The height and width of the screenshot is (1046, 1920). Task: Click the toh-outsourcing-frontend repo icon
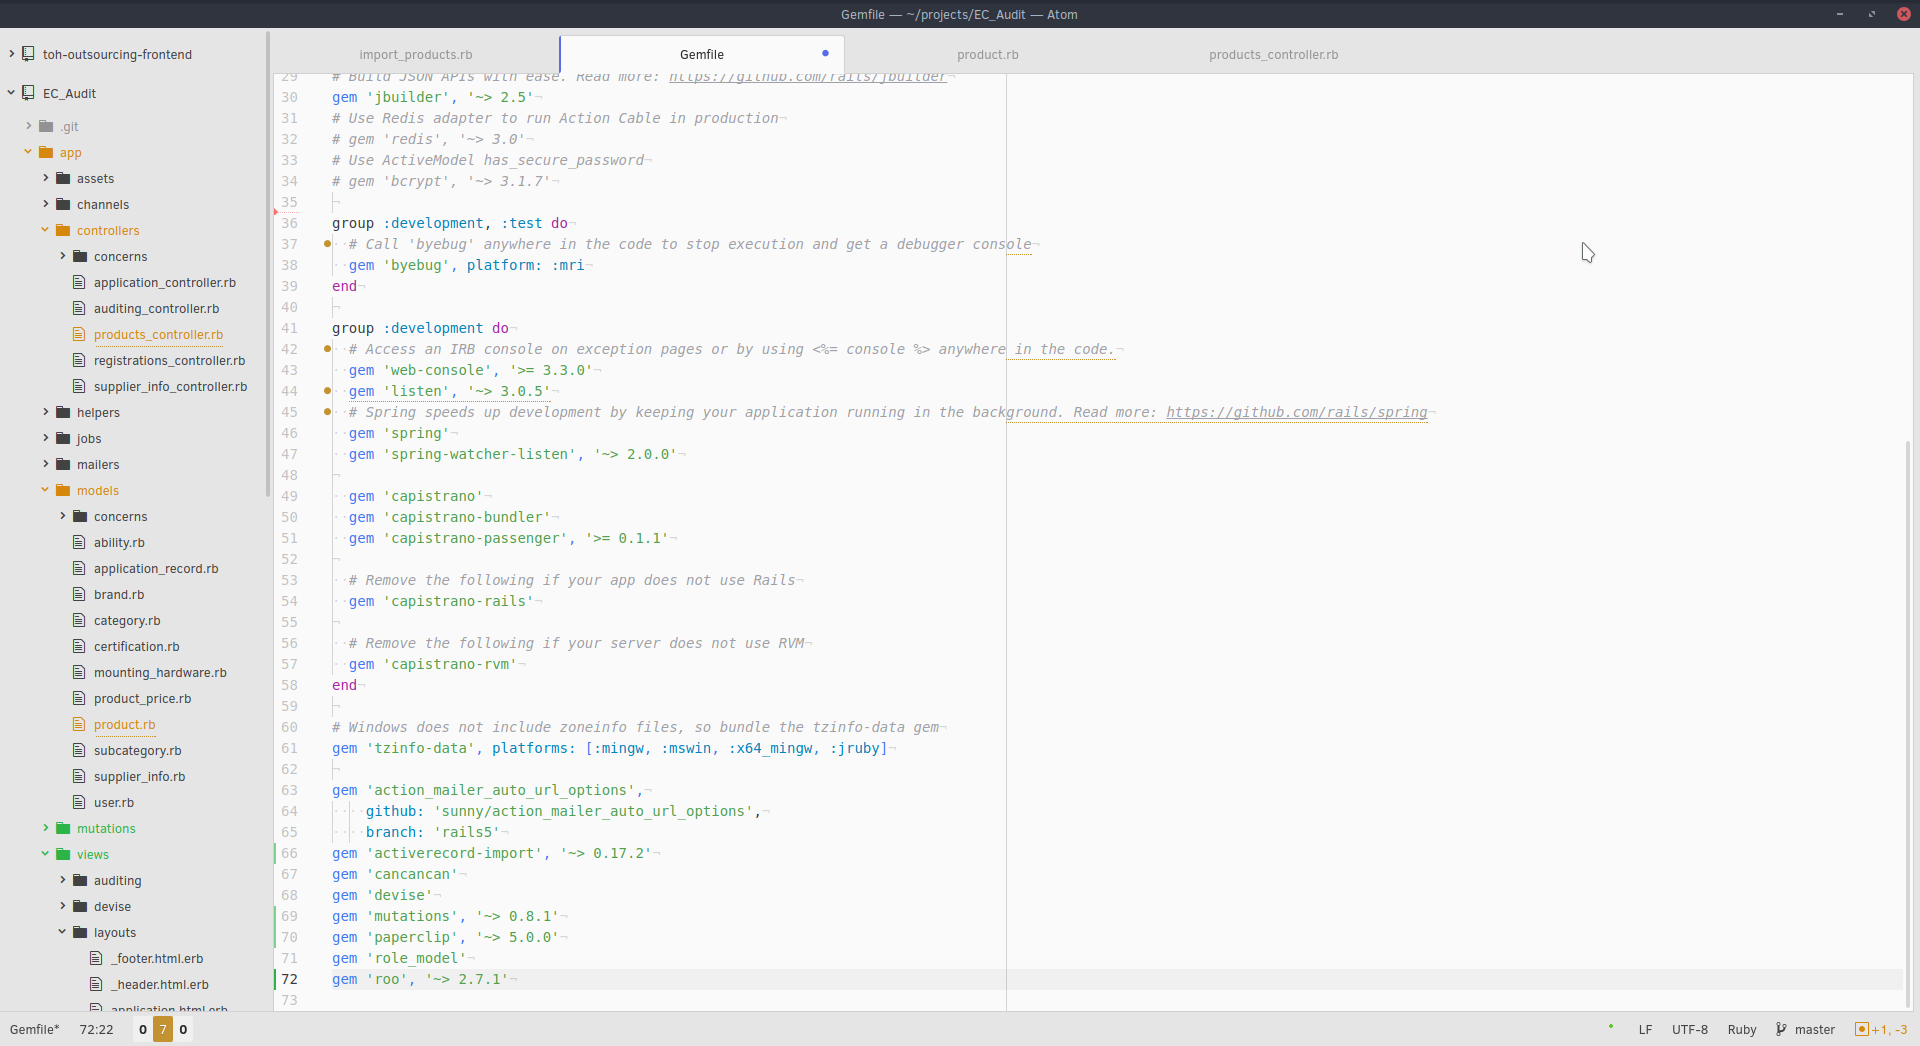pyautogui.click(x=29, y=54)
